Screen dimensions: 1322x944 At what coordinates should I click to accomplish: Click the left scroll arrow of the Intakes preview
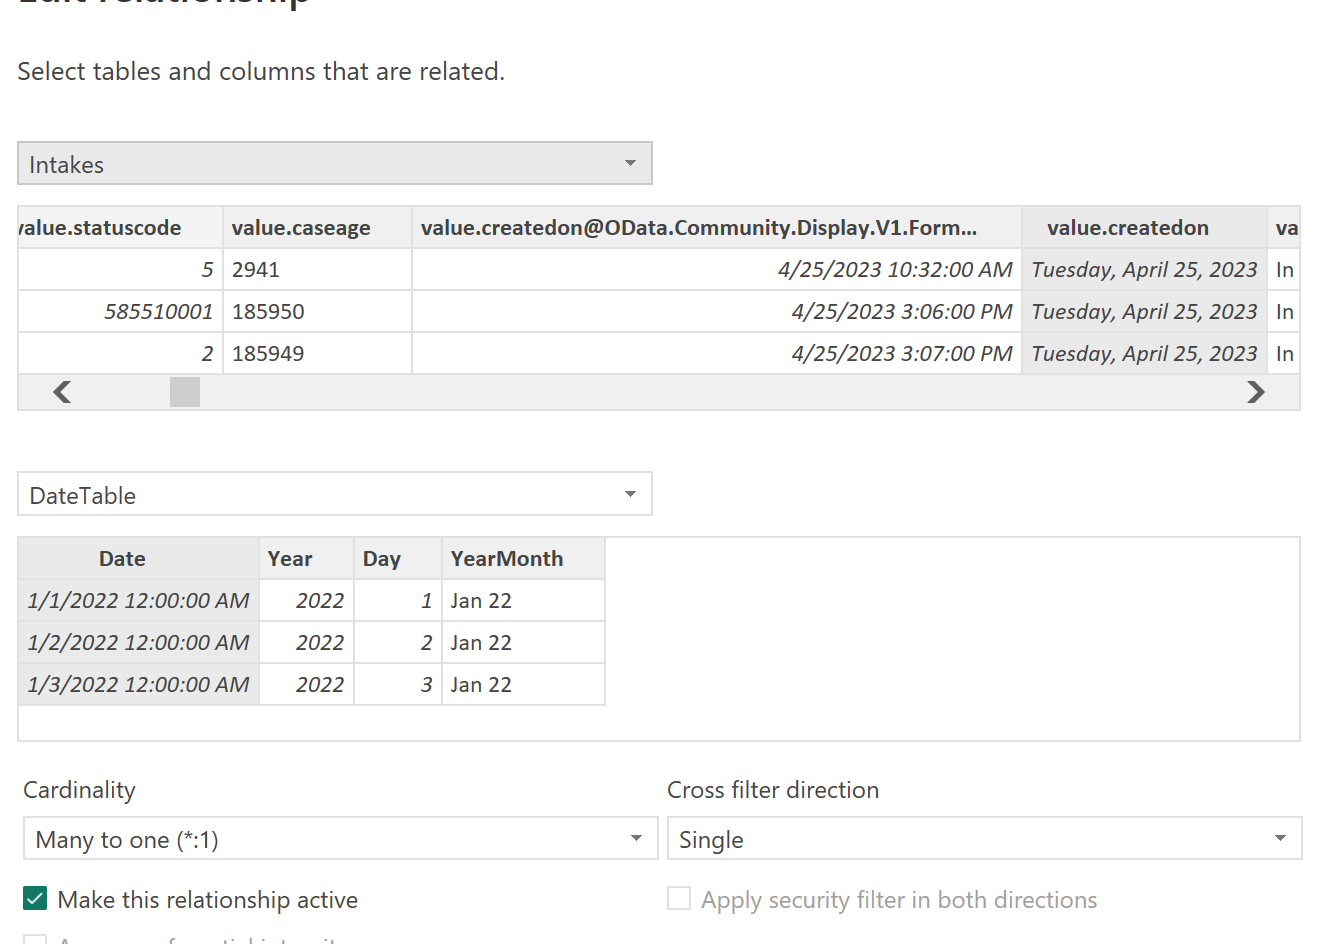click(62, 392)
